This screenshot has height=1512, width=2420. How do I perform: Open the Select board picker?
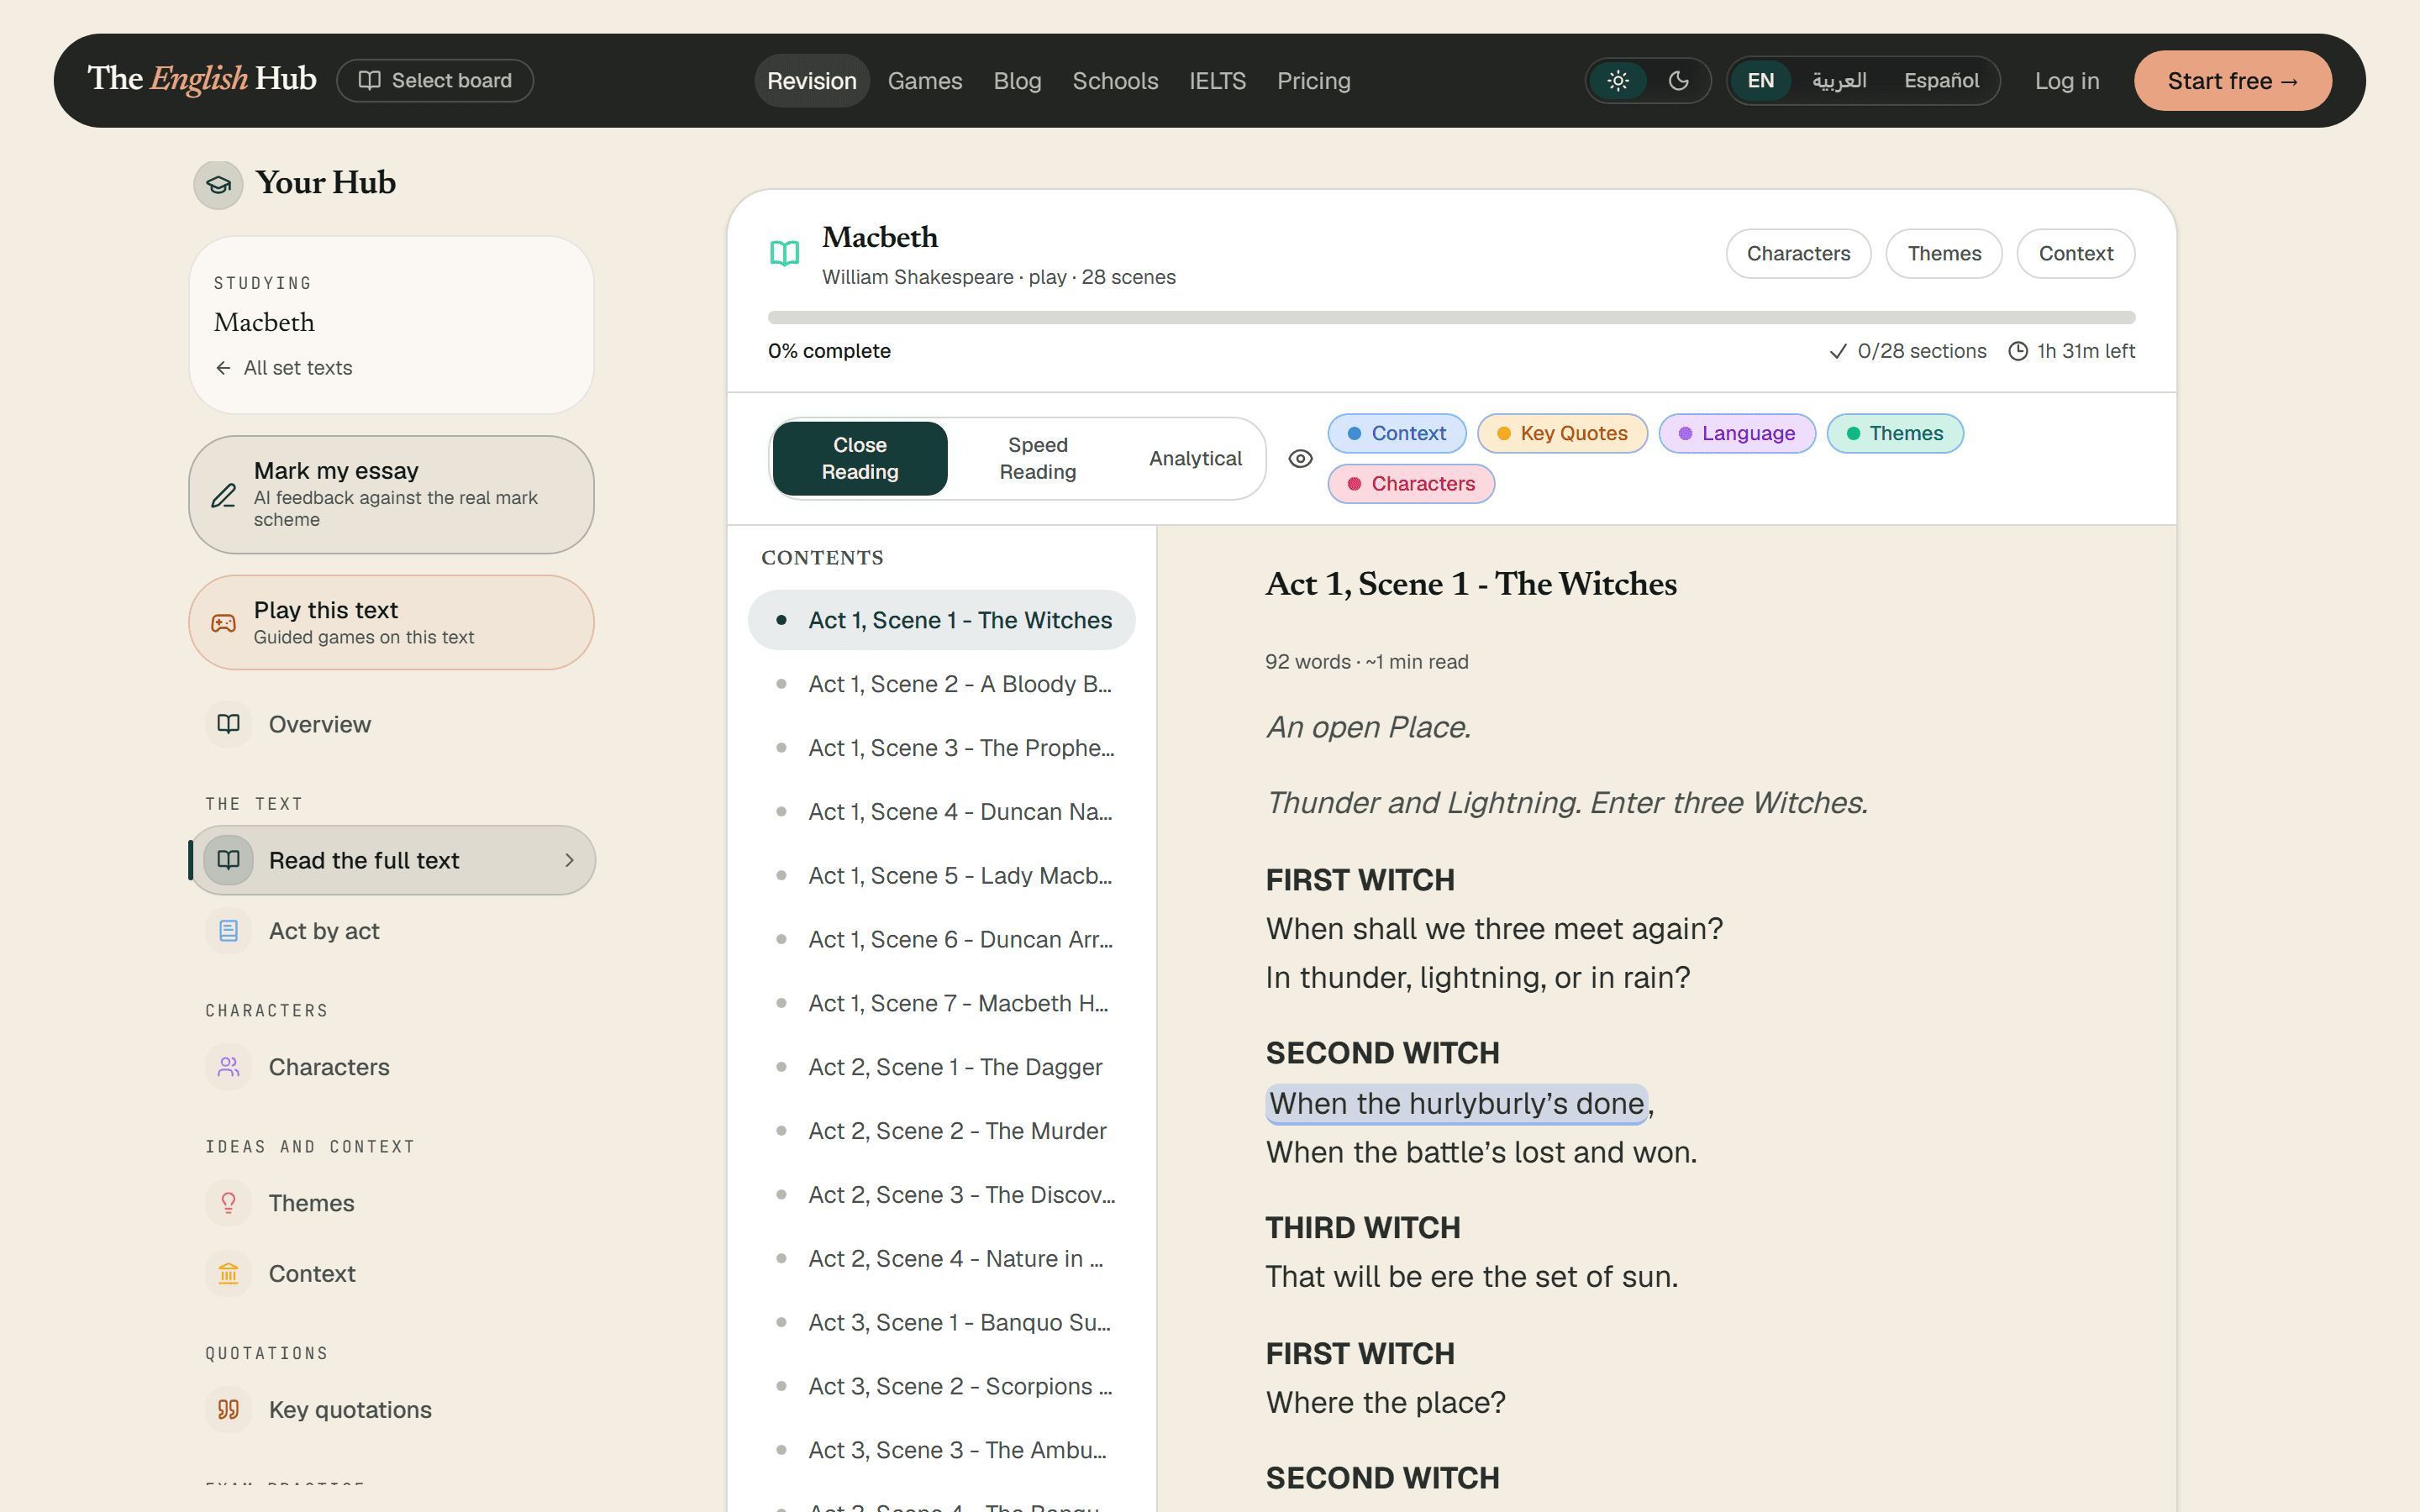coord(435,81)
